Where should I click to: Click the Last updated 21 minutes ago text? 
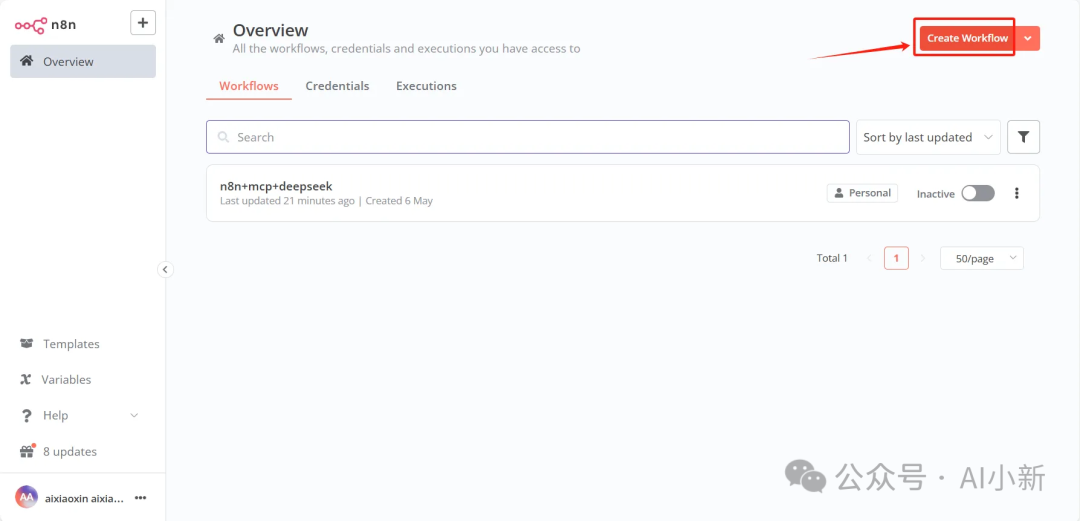pyautogui.click(x=287, y=201)
